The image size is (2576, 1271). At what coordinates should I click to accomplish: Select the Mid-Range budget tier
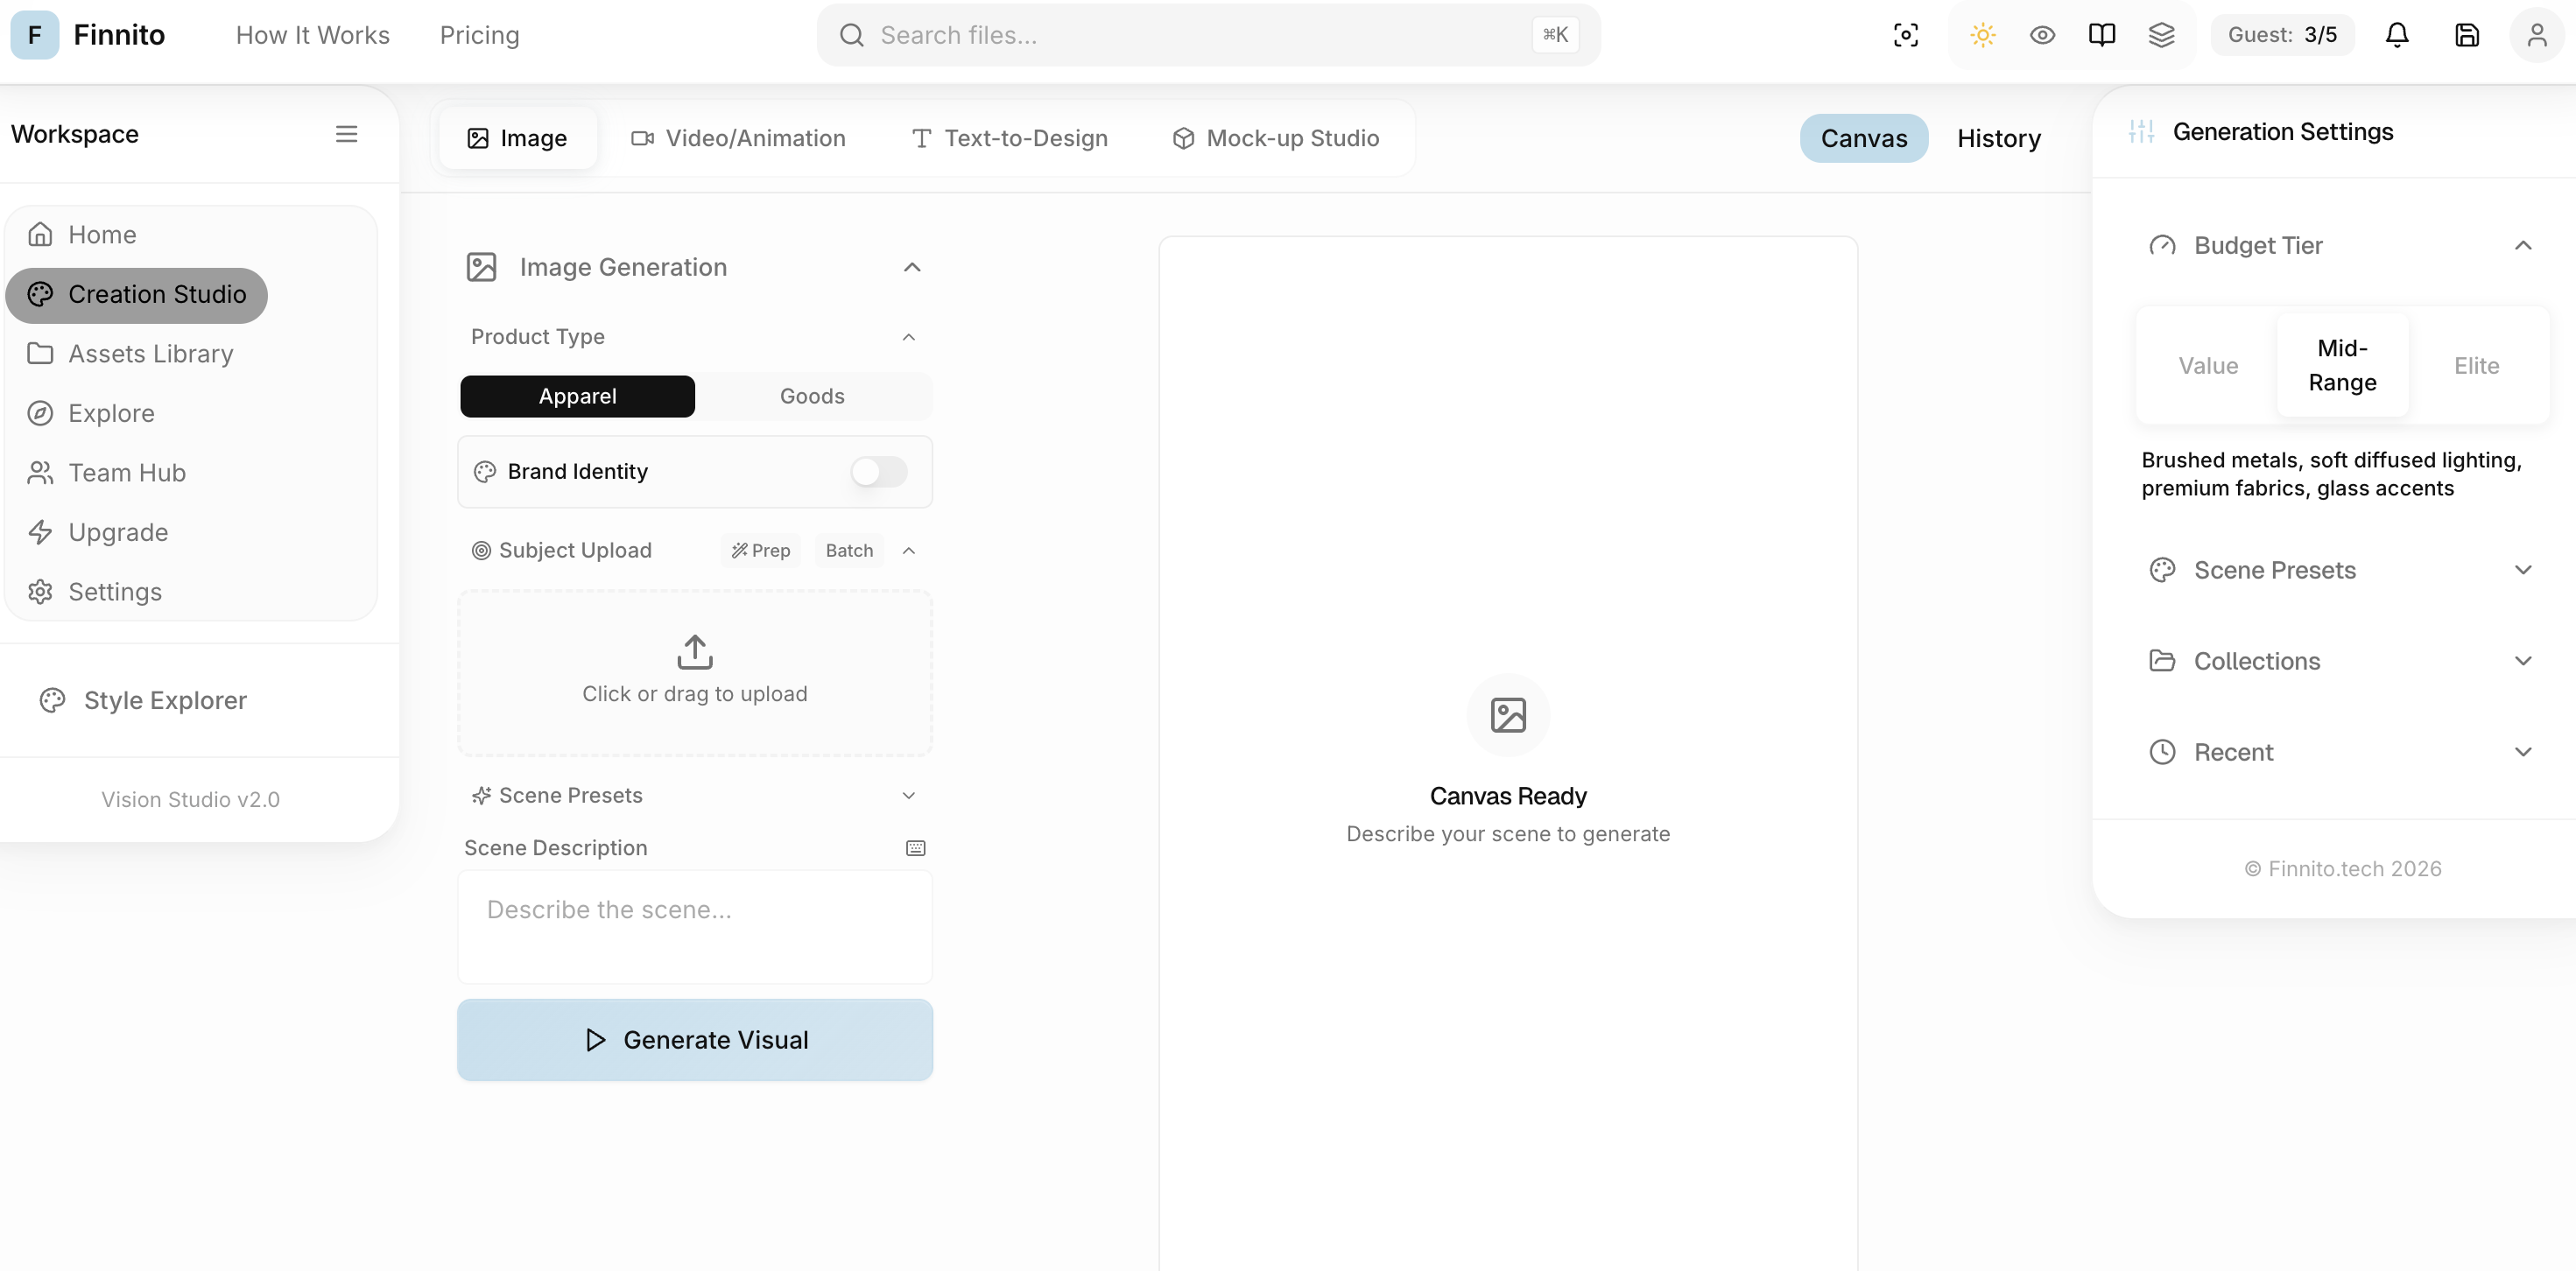[2343, 365]
